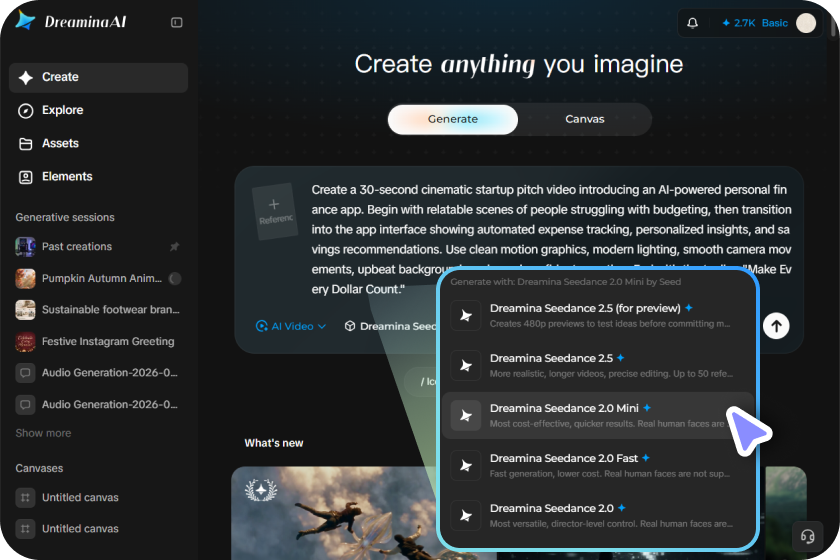Click the award laurel badge on card
840x560 pixels.
(261, 490)
